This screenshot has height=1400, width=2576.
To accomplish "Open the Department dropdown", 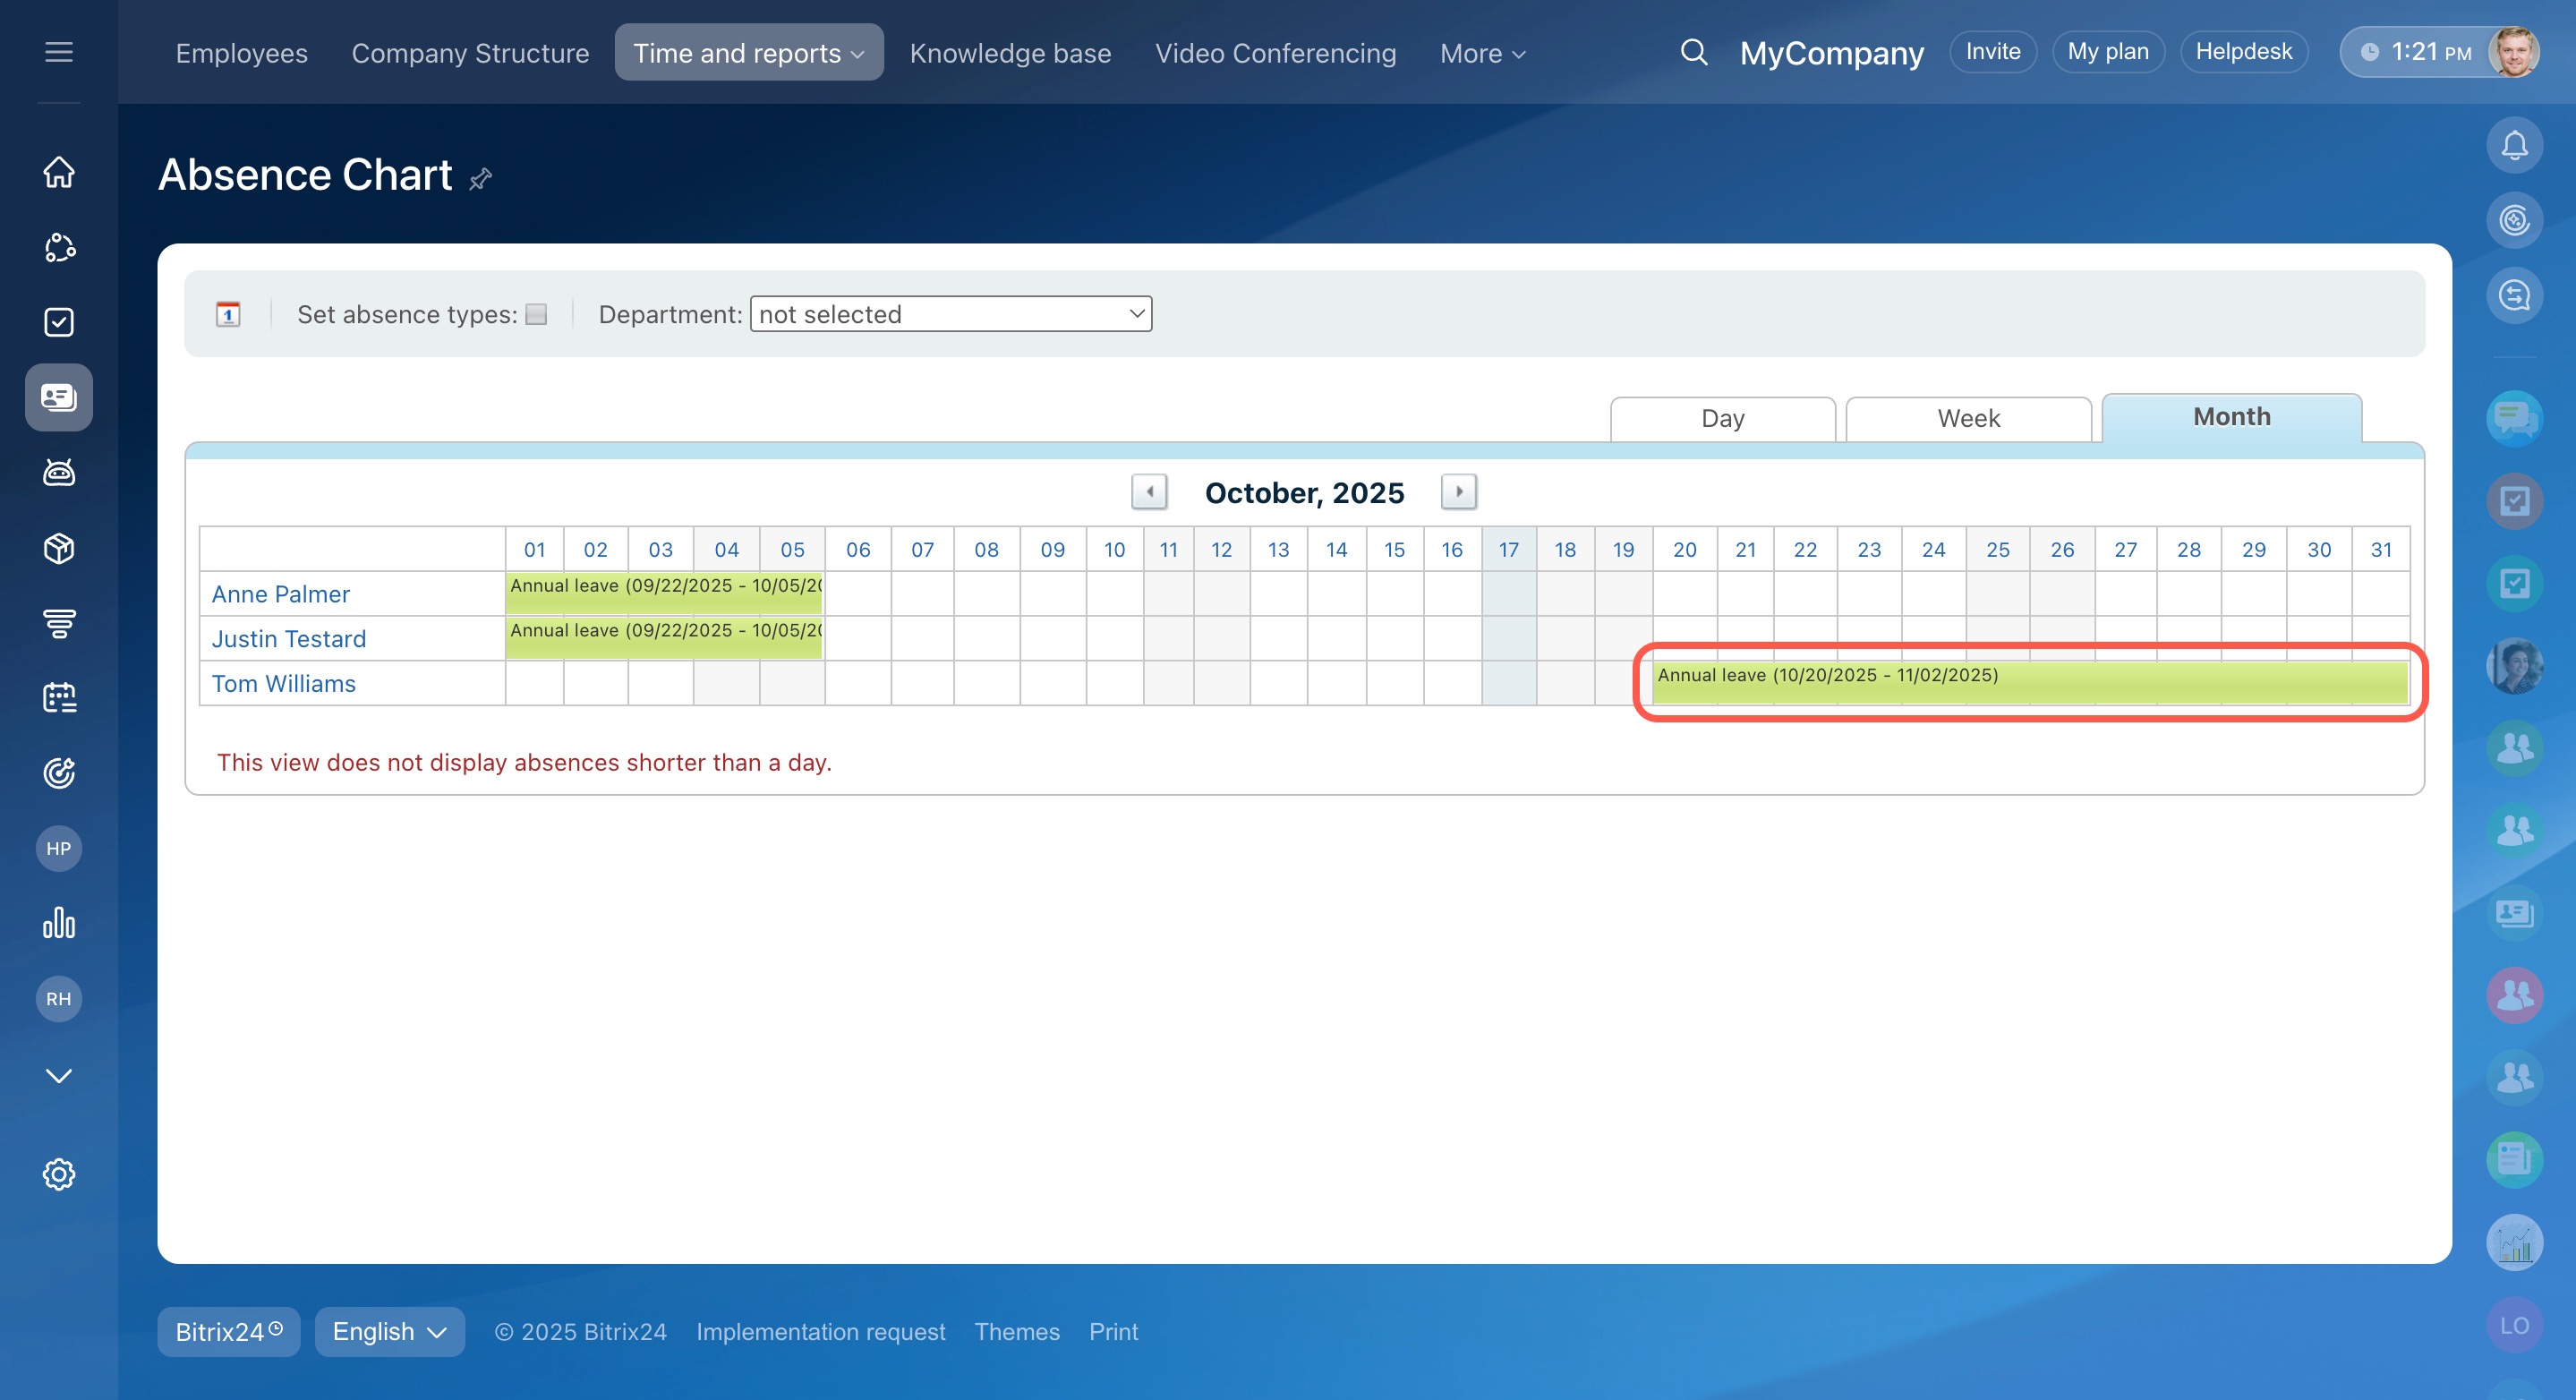I will pos(950,314).
